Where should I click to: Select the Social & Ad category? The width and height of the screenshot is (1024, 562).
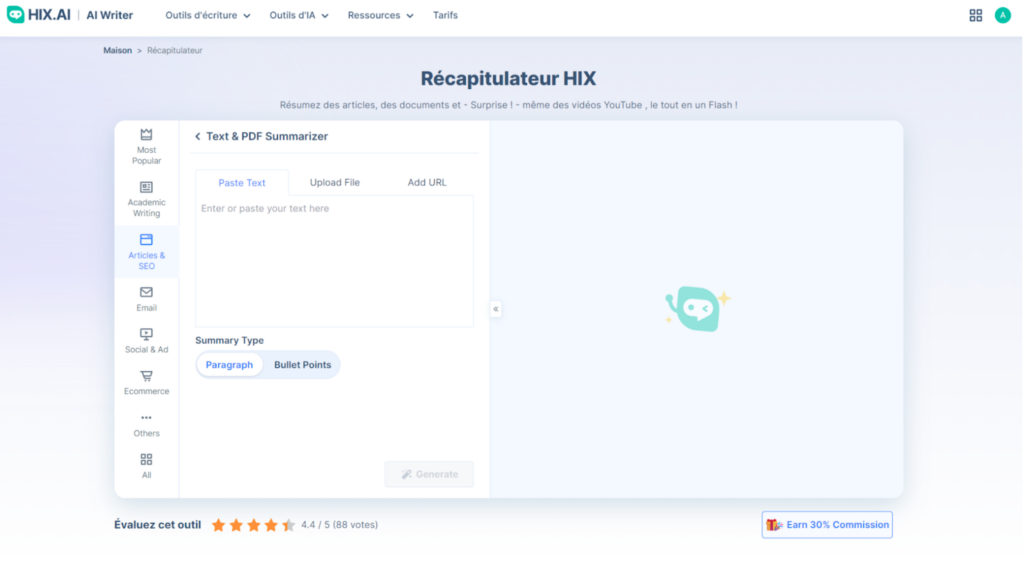pos(146,341)
